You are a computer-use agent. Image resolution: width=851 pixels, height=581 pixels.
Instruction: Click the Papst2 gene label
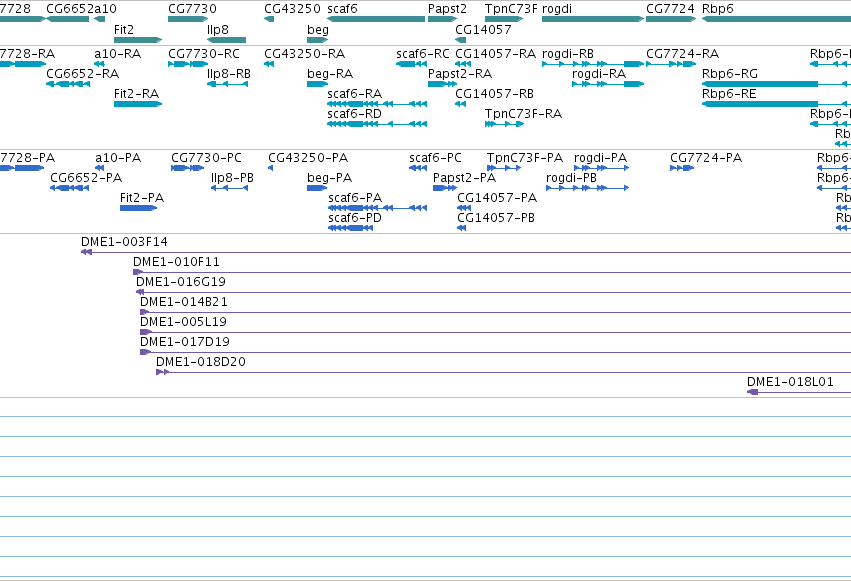(447, 9)
